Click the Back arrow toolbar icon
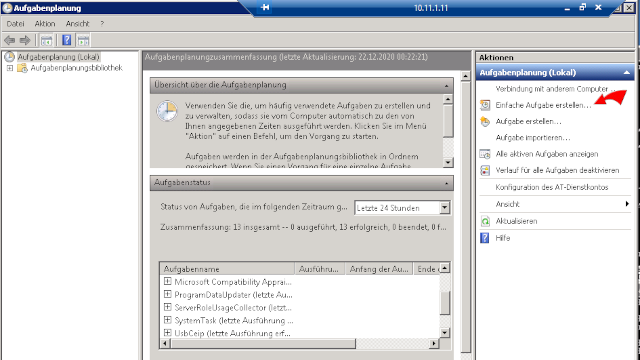Viewport: 640px width, 360px height. coord(9,40)
